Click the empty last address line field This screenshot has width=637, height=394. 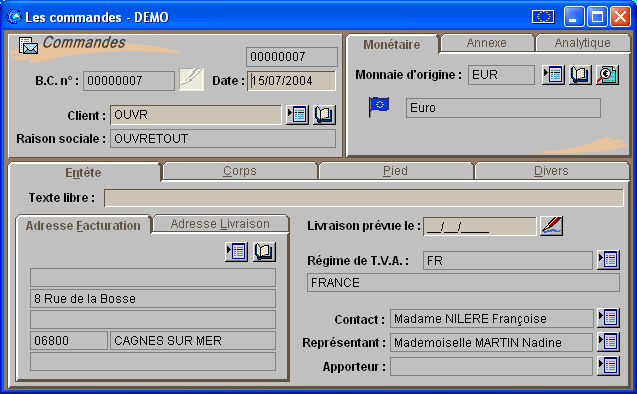click(x=153, y=361)
